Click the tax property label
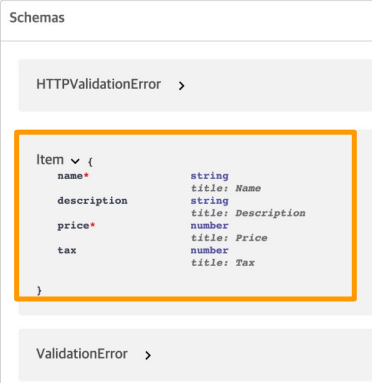The image size is (372, 383). (x=67, y=250)
